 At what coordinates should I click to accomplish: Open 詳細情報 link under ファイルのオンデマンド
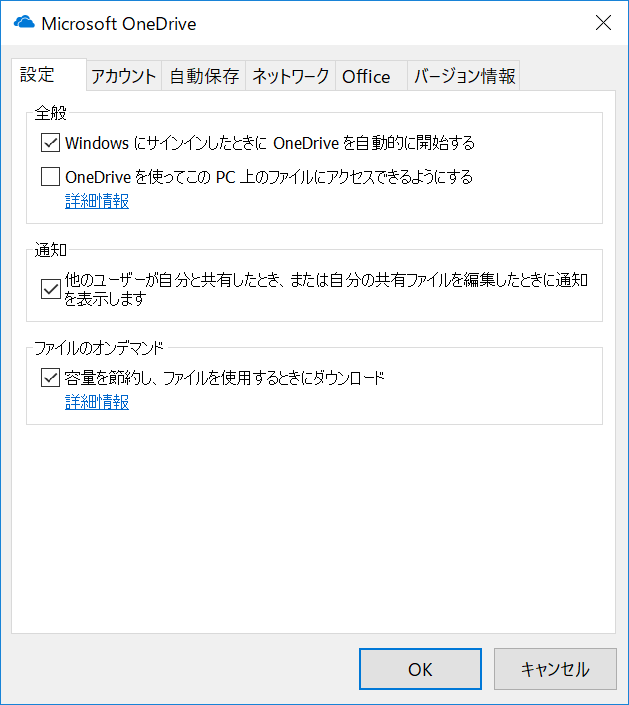pyautogui.click(x=97, y=402)
